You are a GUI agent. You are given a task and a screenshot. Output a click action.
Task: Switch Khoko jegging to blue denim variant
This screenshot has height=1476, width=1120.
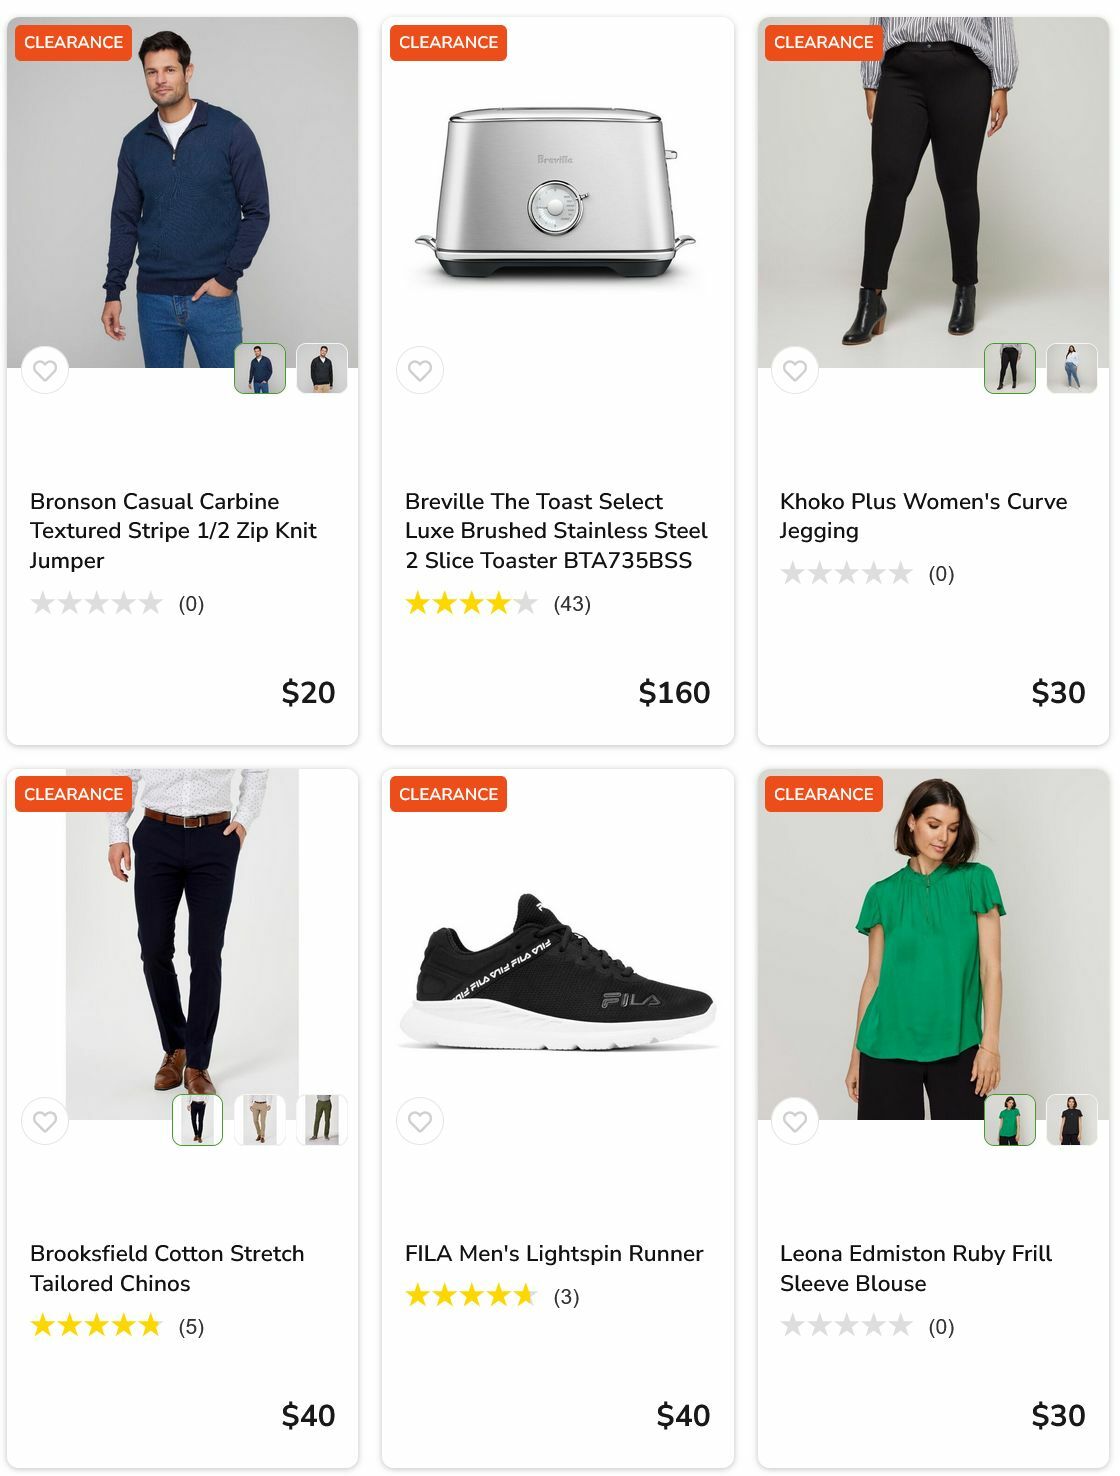(1072, 368)
